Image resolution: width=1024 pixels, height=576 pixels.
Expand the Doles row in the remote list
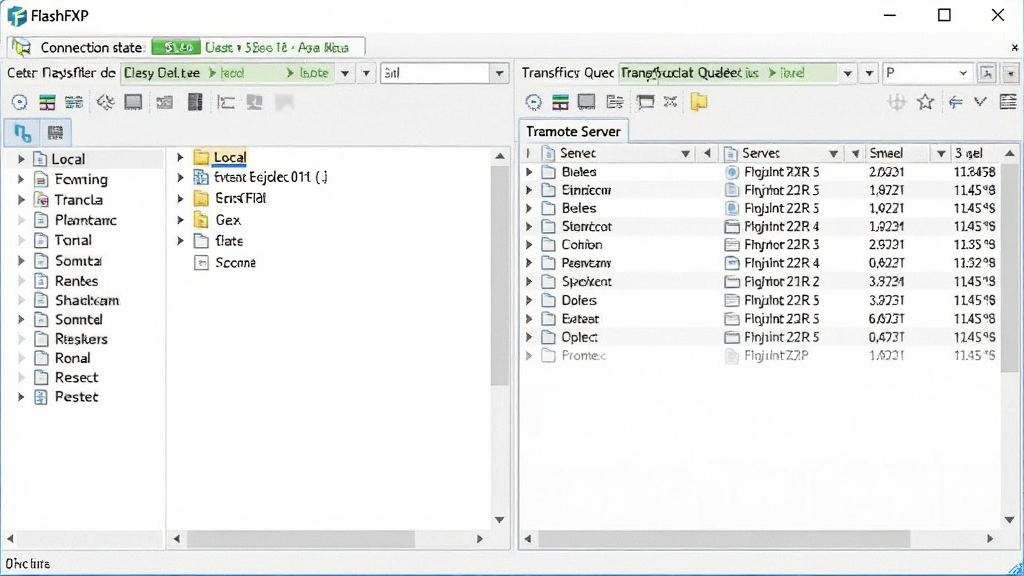pyautogui.click(x=529, y=300)
